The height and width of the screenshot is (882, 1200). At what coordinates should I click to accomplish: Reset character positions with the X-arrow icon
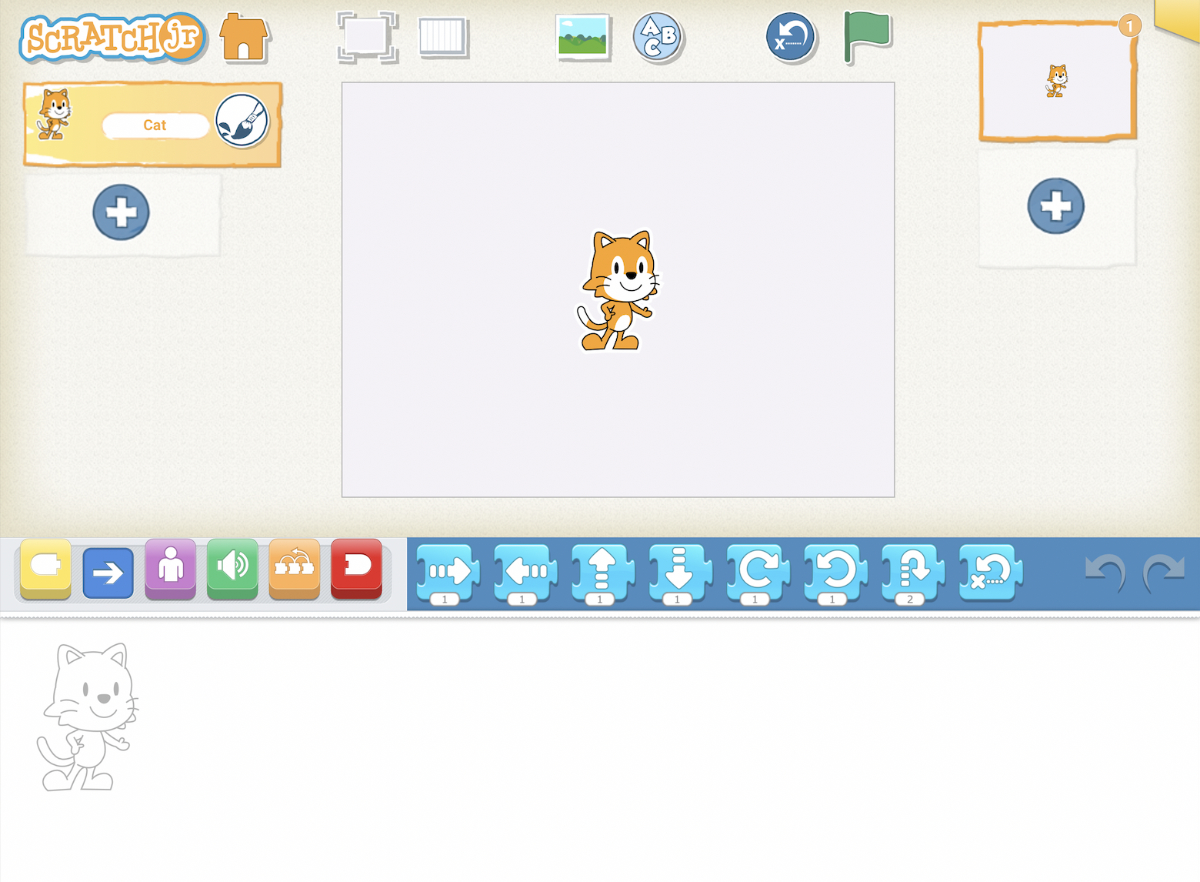tap(790, 37)
